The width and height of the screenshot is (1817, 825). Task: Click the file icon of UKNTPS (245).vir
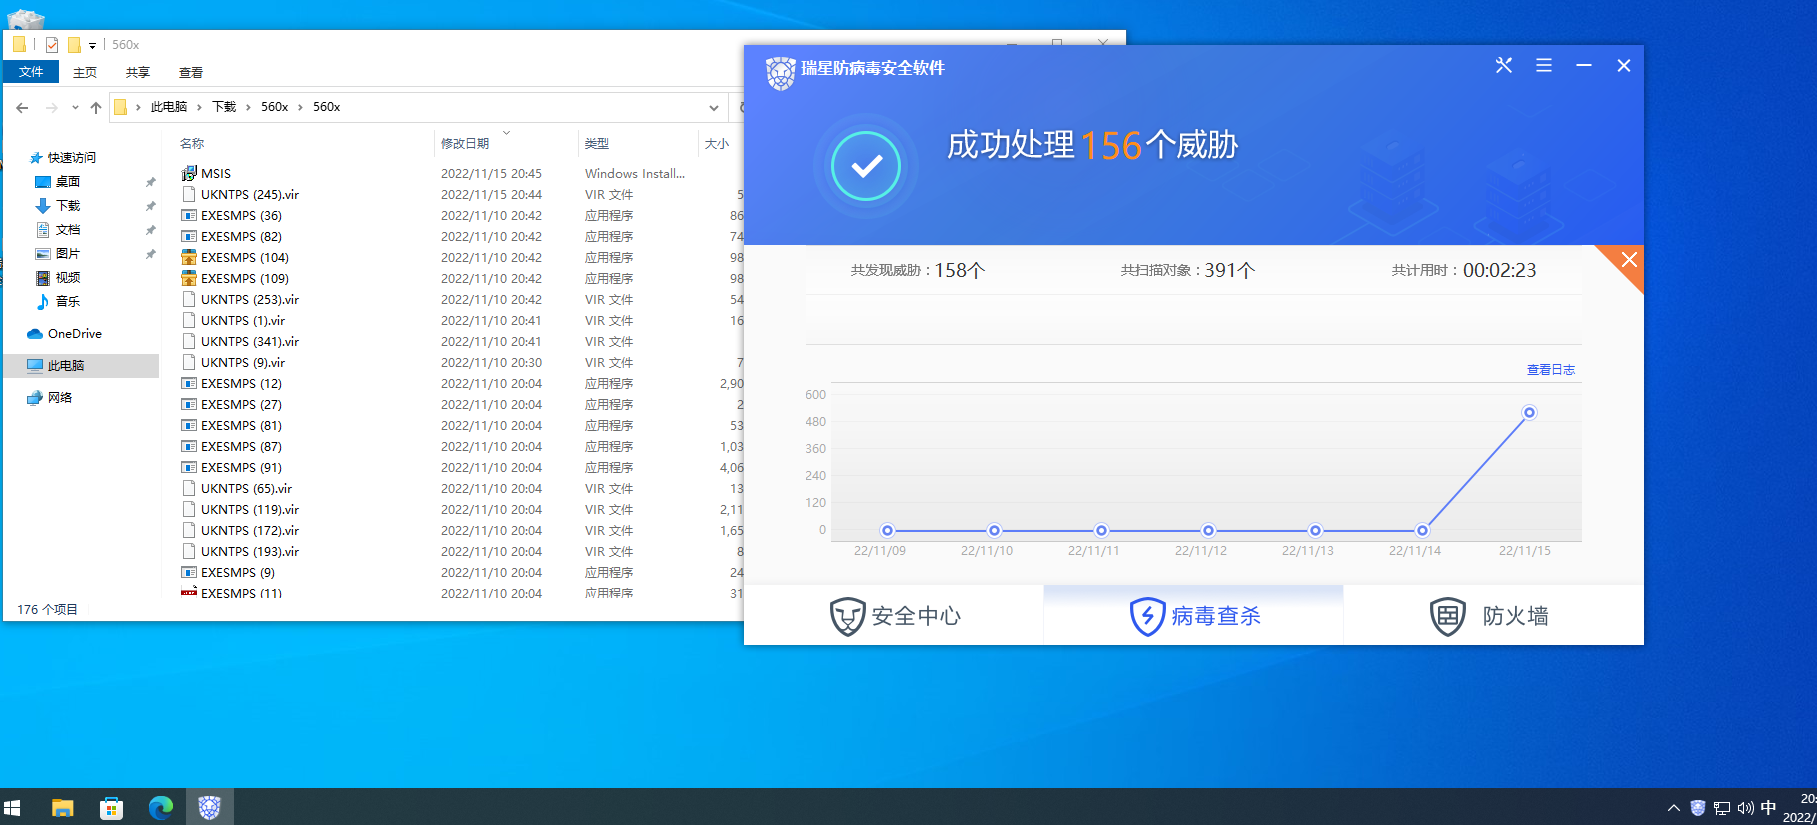tap(189, 194)
